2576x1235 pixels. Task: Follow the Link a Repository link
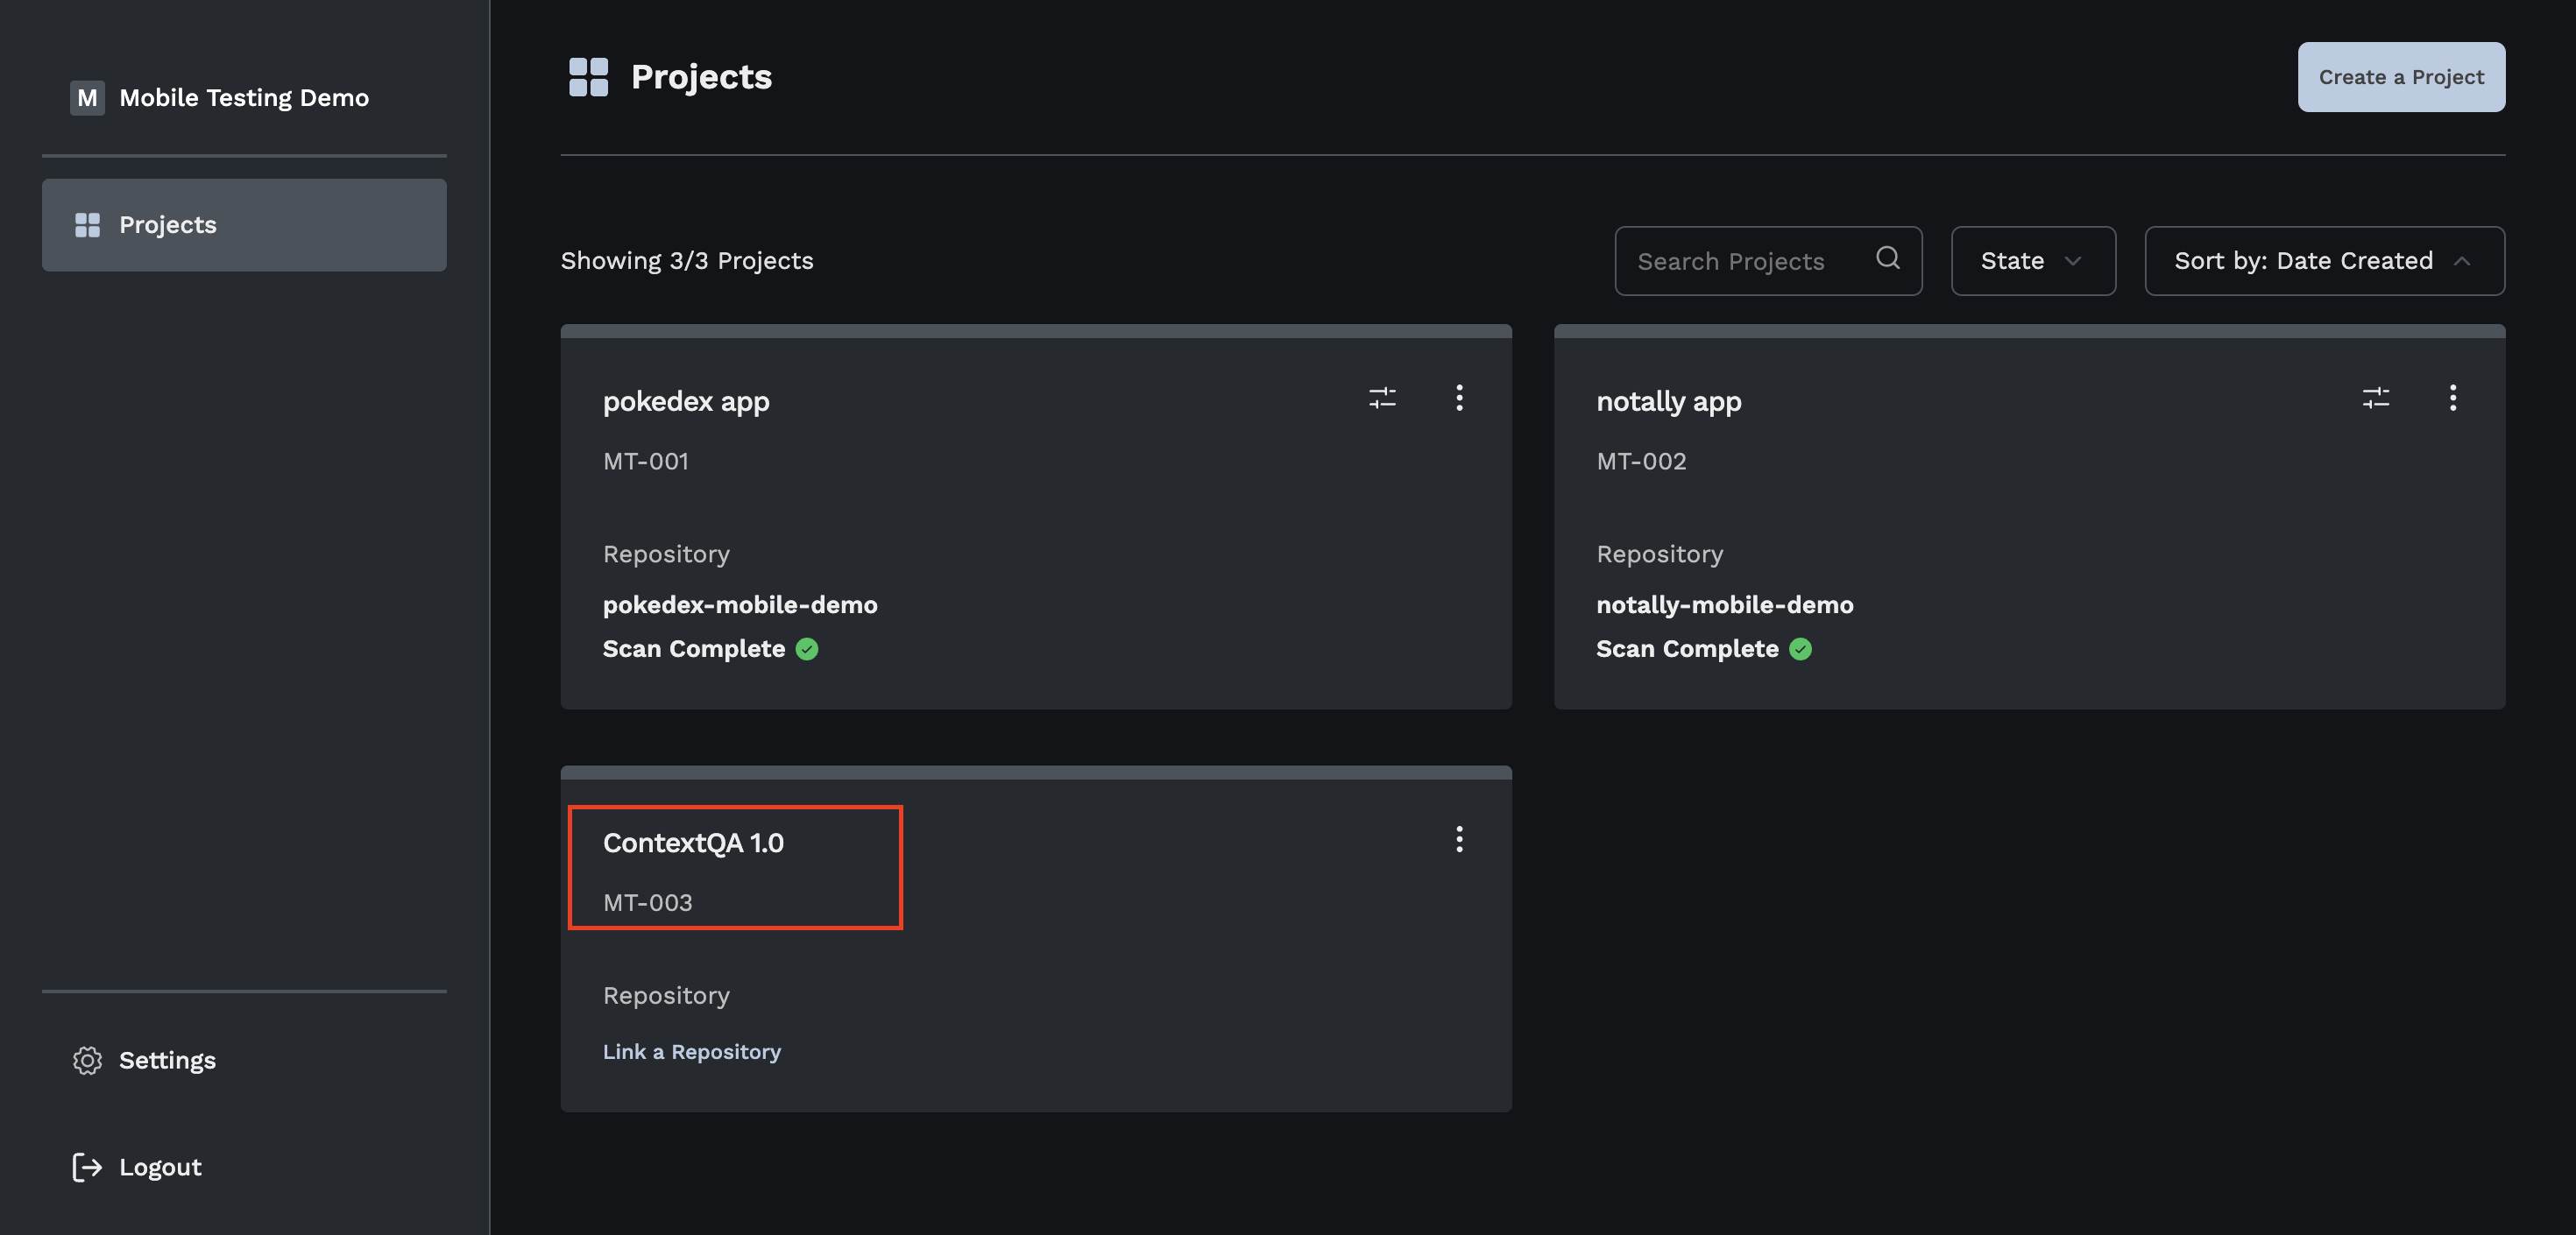[x=691, y=1052]
